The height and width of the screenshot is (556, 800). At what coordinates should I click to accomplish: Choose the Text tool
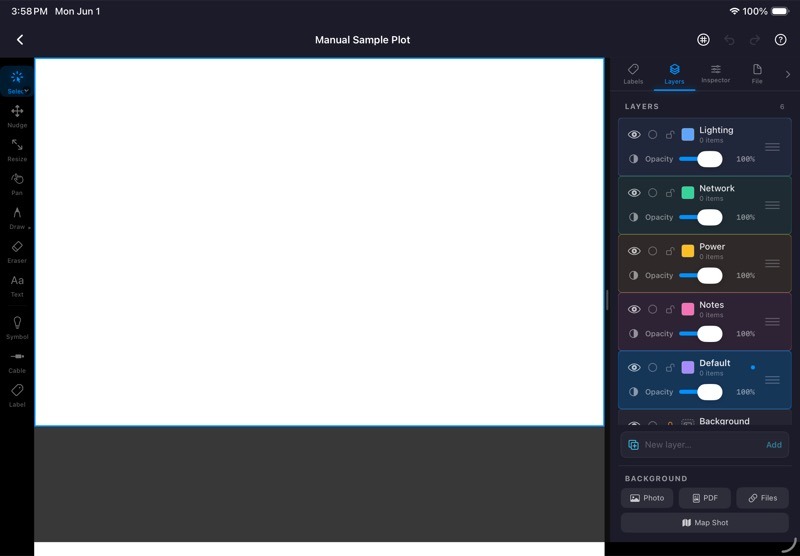coord(17,286)
